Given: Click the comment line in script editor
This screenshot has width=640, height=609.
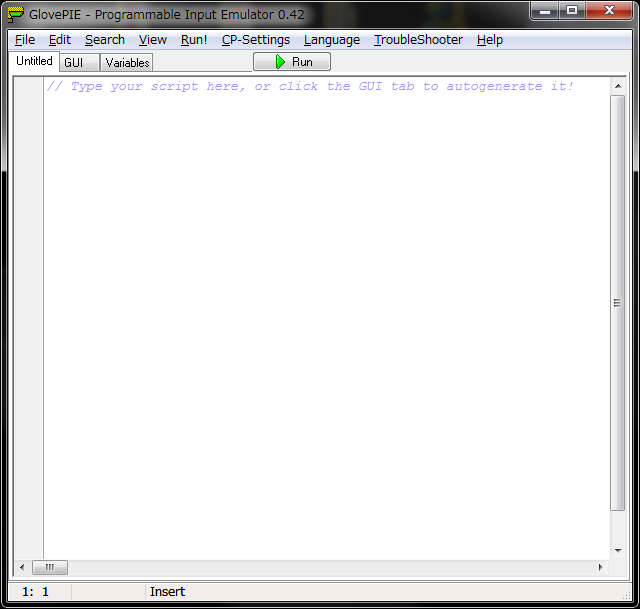Looking at the screenshot, I should 310,87.
